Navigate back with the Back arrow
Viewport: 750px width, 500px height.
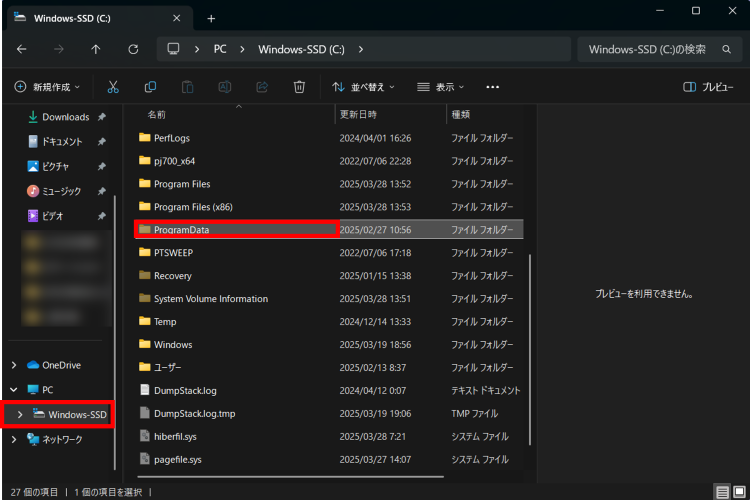[x=22, y=49]
